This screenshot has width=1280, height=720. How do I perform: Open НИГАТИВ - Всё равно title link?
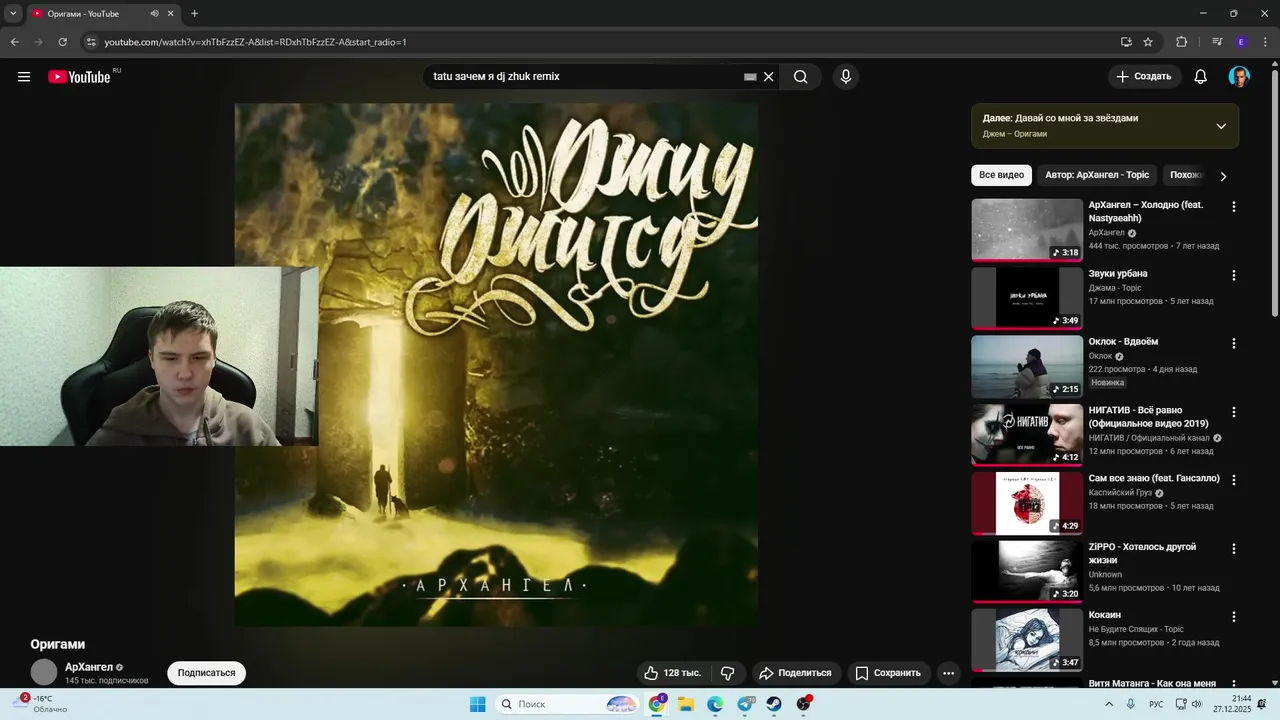click(x=1148, y=417)
